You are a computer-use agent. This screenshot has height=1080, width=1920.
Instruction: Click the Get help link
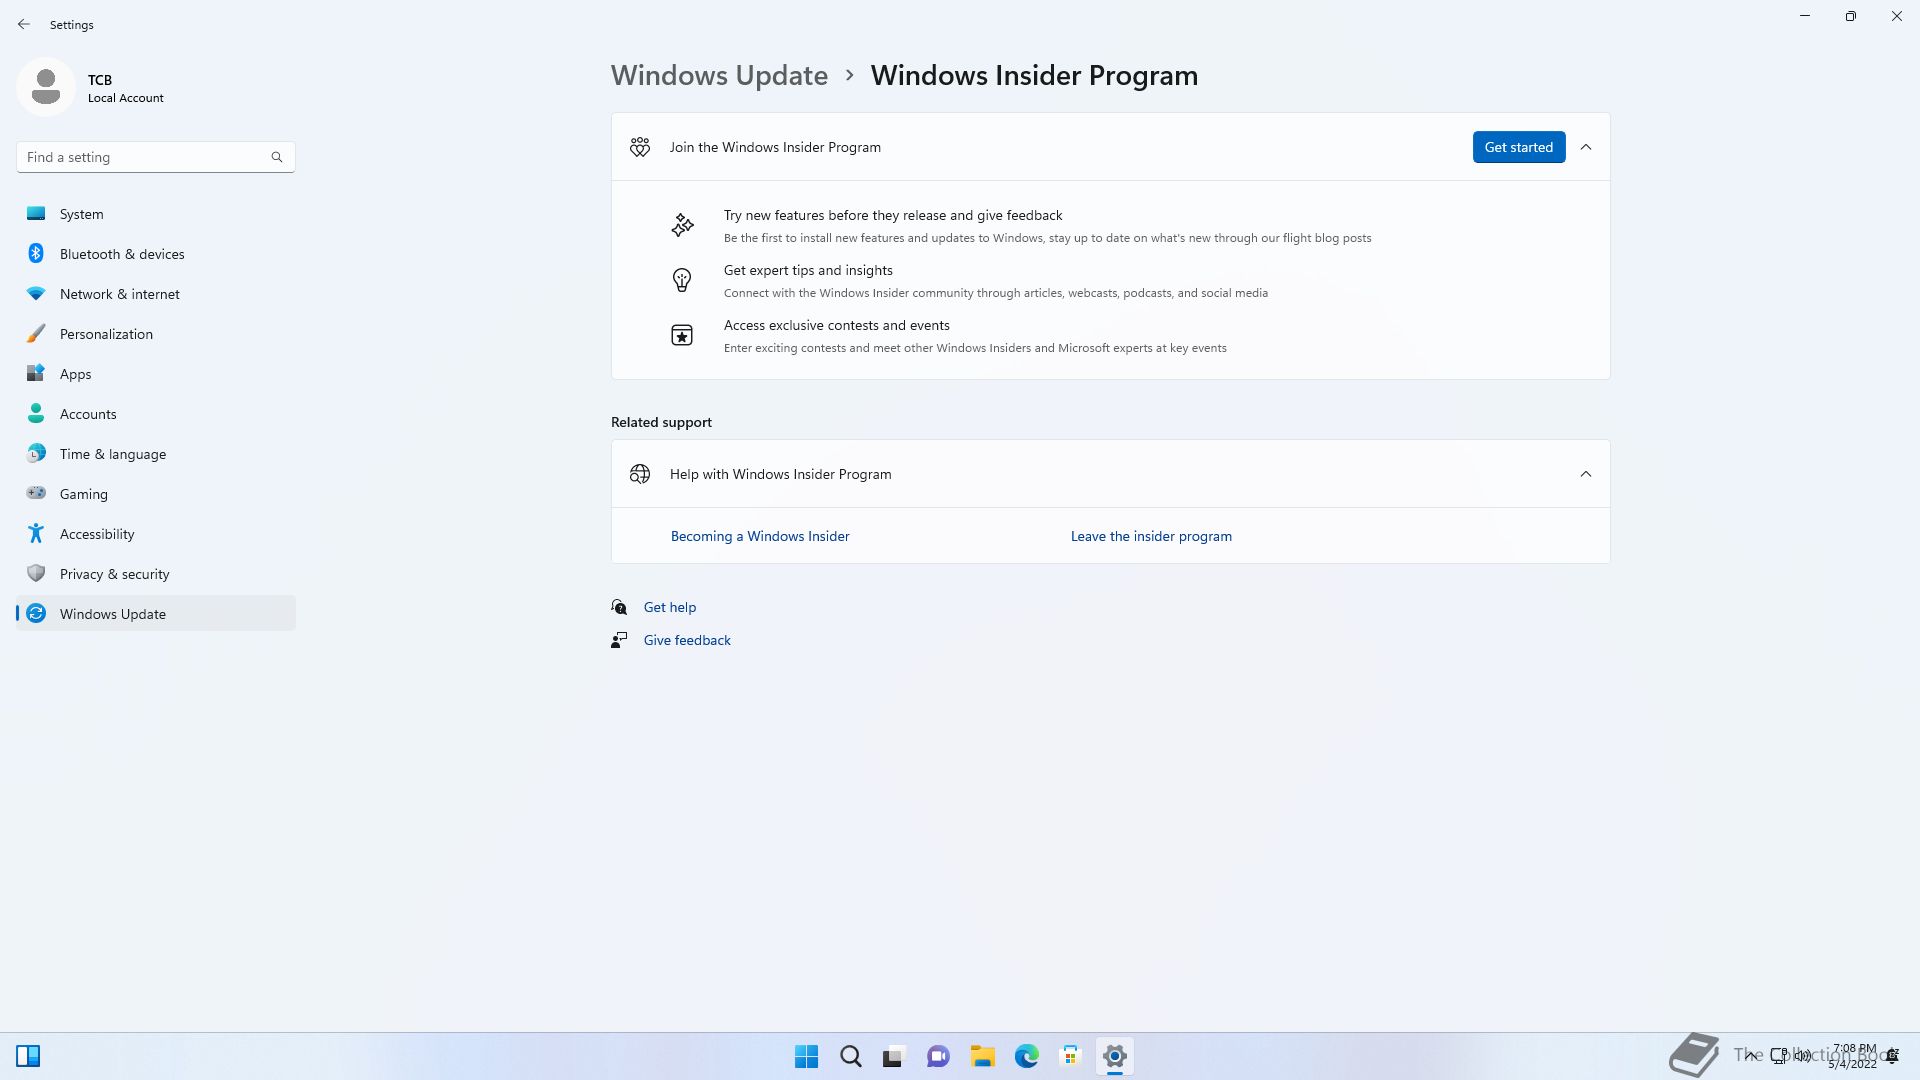670,607
